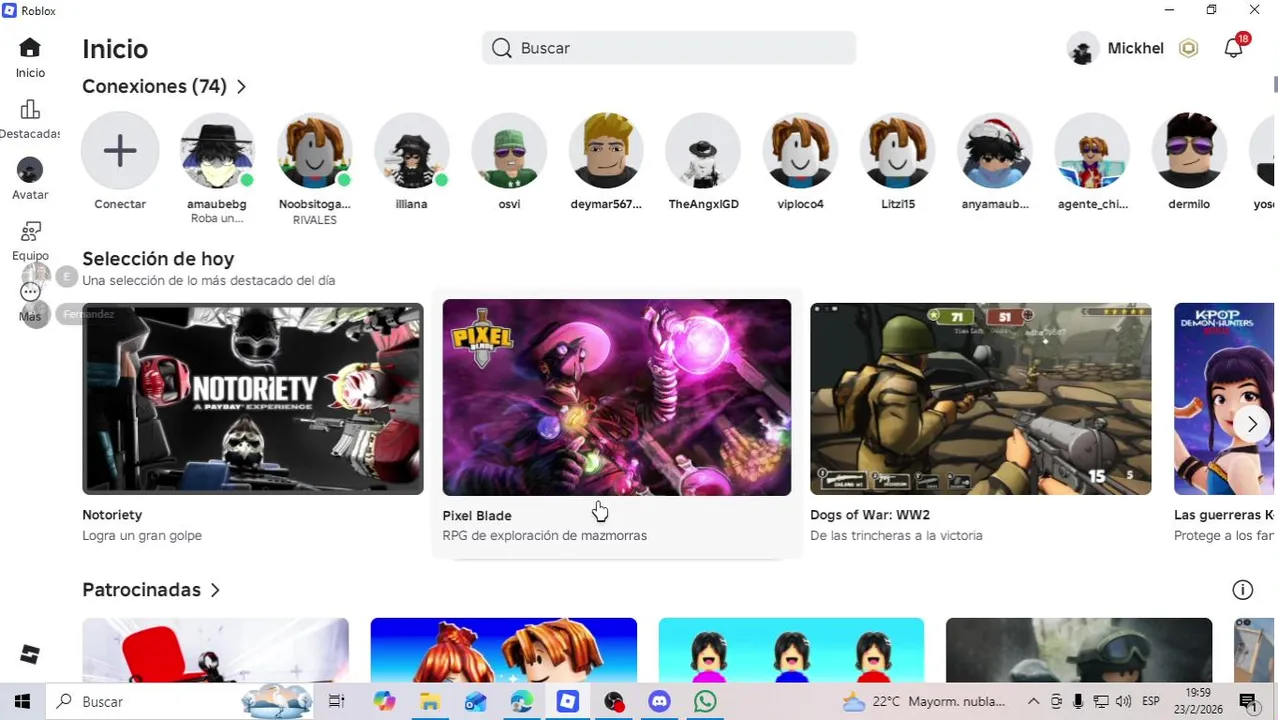Open dermilo friend avatar
Screen dimensions: 1278x720
pyautogui.click(x=1189, y=151)
